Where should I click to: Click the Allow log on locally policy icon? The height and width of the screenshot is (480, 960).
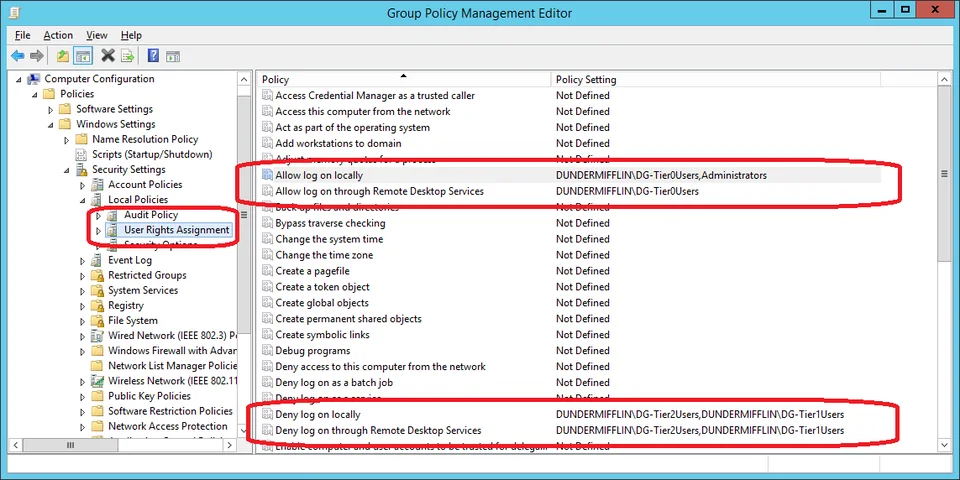[267, 175]
